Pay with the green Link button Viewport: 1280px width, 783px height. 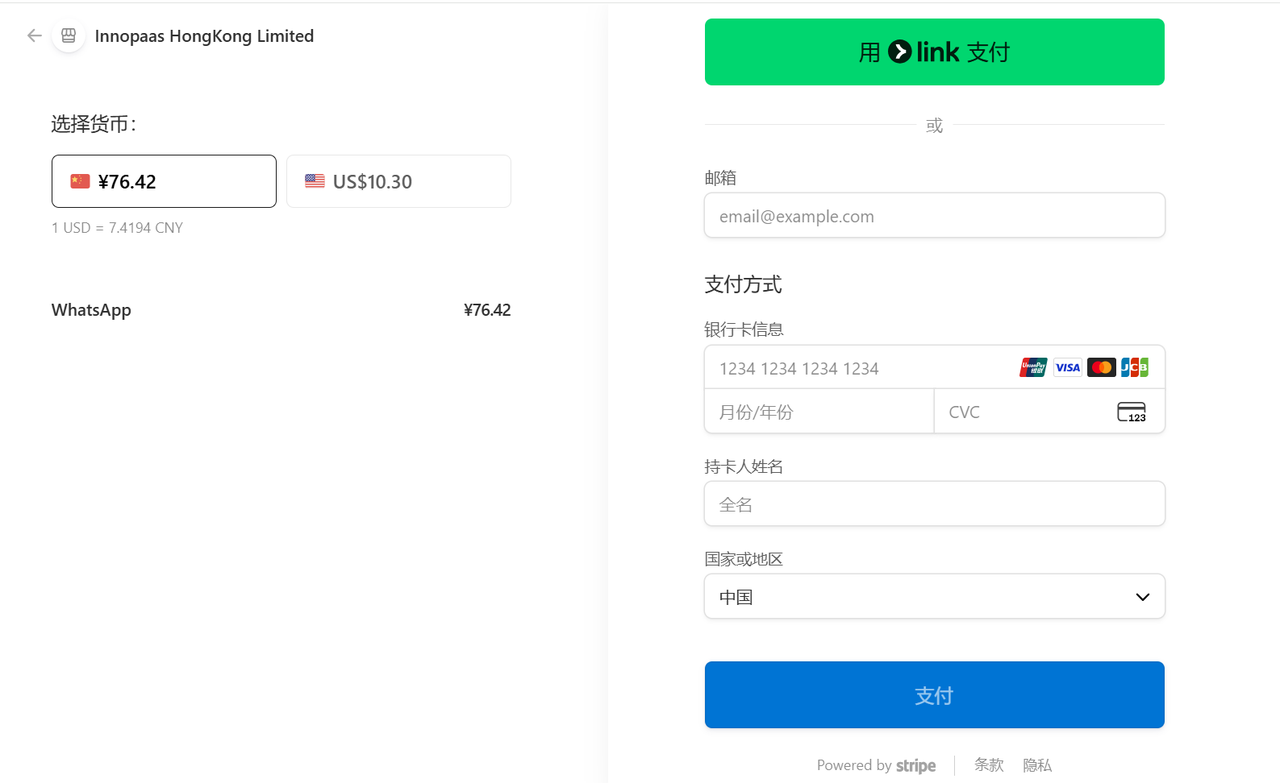[x=934, y=52]
